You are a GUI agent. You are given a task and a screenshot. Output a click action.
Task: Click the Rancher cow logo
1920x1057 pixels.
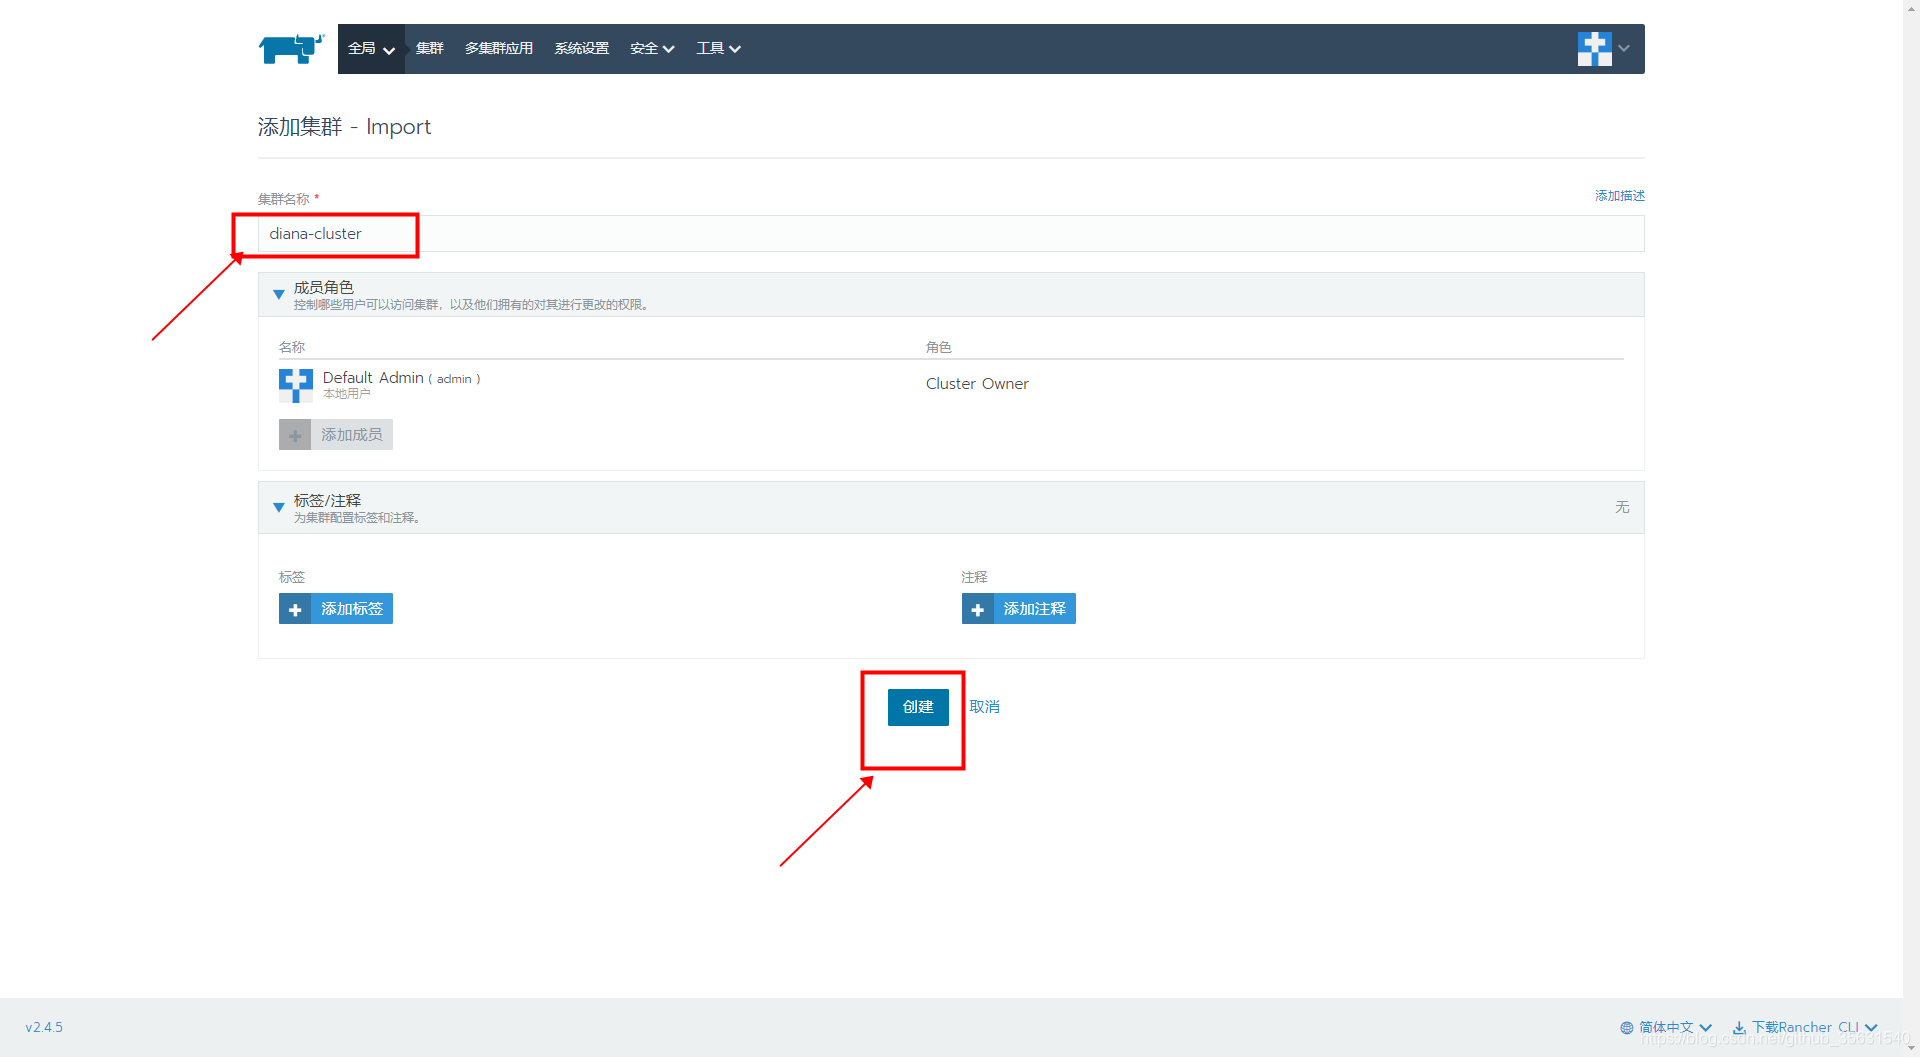[x=291, y=48]
